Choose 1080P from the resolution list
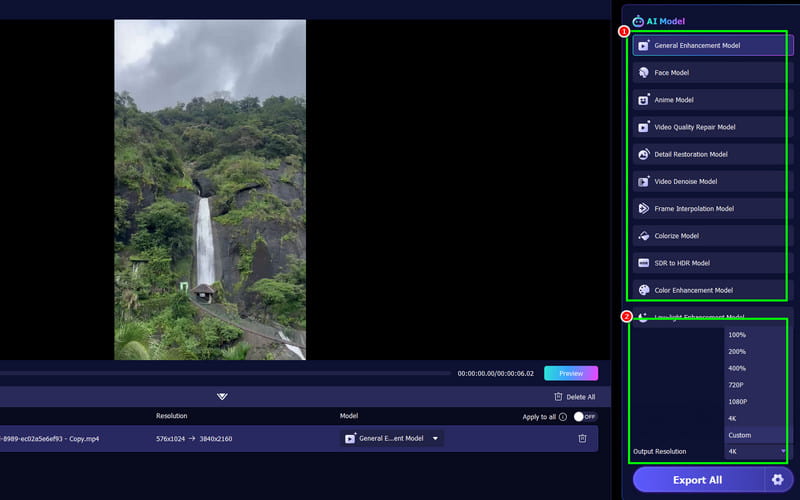The height and width of the screenshot is (500, 800). [738, 401]
